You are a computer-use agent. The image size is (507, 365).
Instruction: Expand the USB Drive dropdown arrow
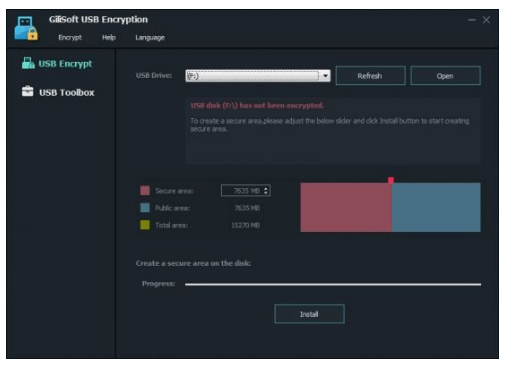(325, 76)
